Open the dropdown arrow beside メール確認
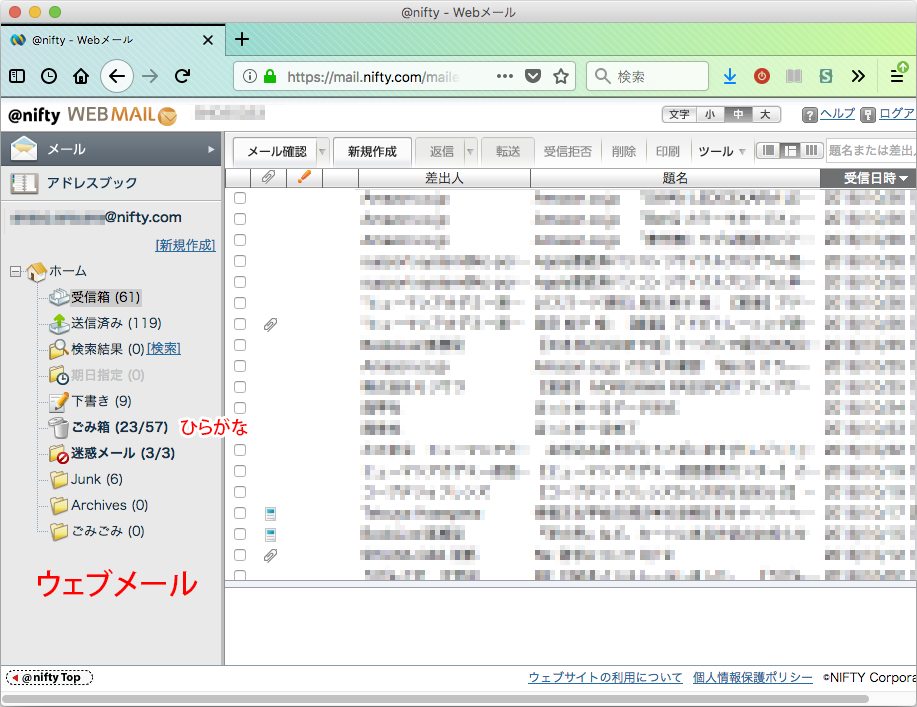 tap(322, 152)
